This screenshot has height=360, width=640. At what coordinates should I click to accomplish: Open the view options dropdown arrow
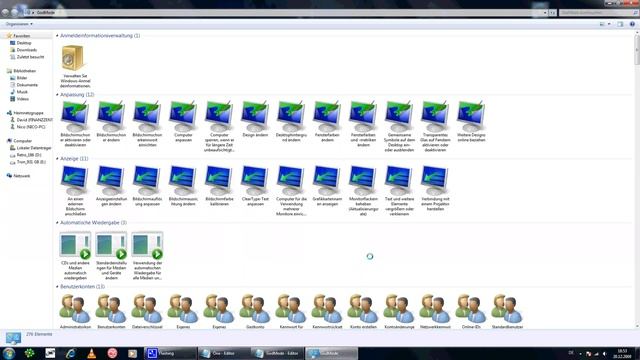pos(609,24)
